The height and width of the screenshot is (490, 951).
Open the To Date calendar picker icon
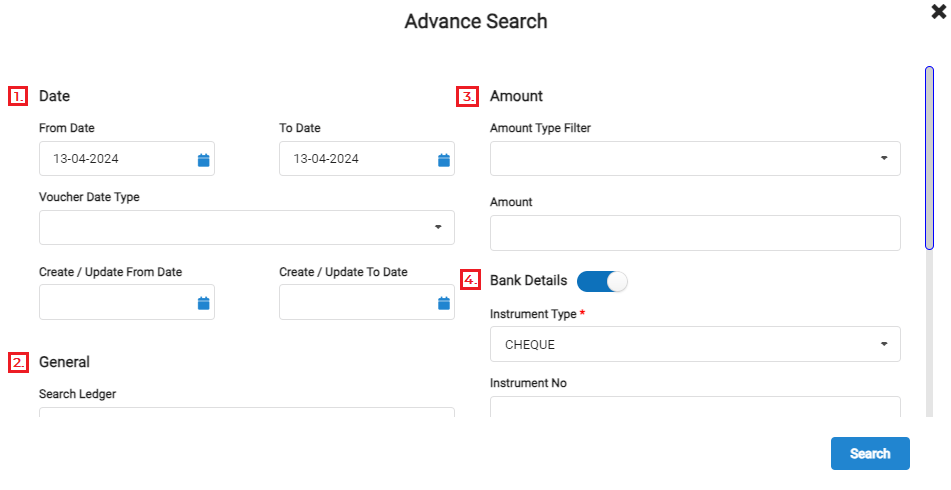point(444,160)
